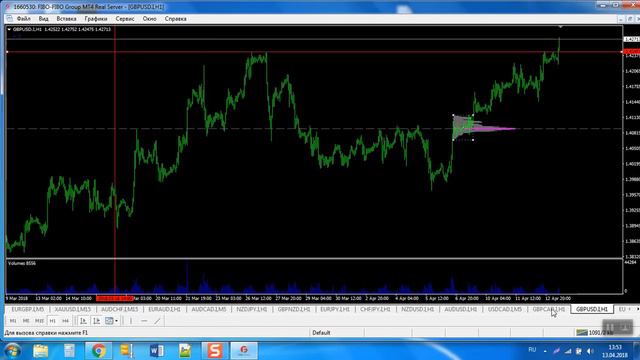Switch to the EURAUD,H1 chart tab
The height and width of the screenshot is (360, 640).
[164, 309]
